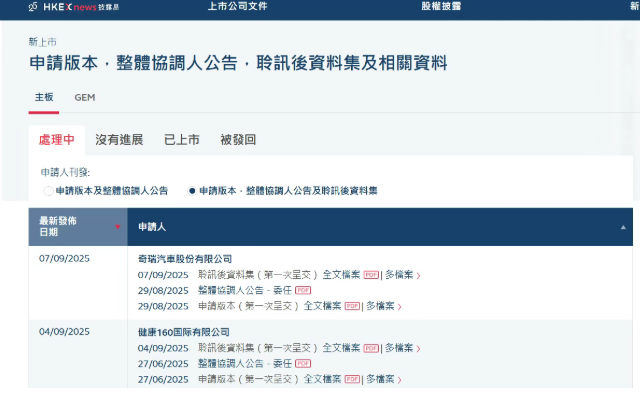Select 已上市 status tab
Viewport: 640px width, 408px height.
pyautogui.click(x=182, y=140)
